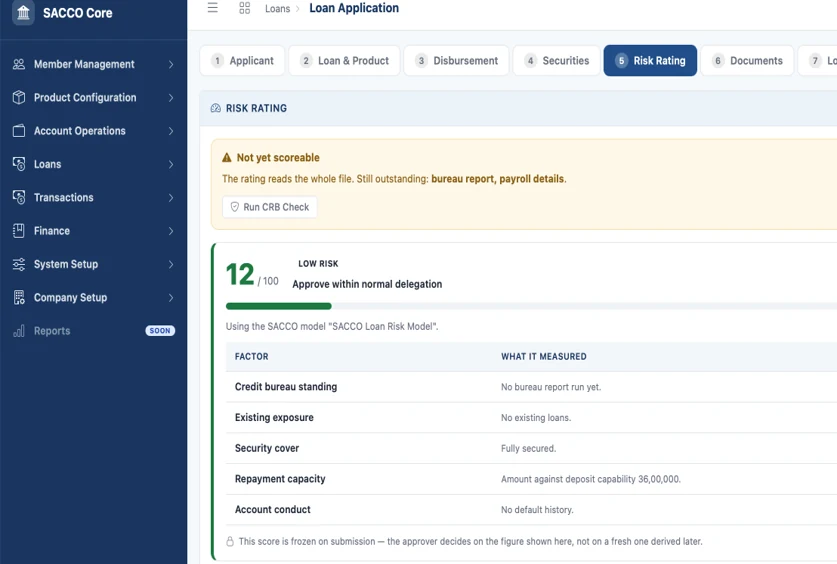Click the WHAT IT MEASURED column header
The image size is (837, 564).
(543, 356)
